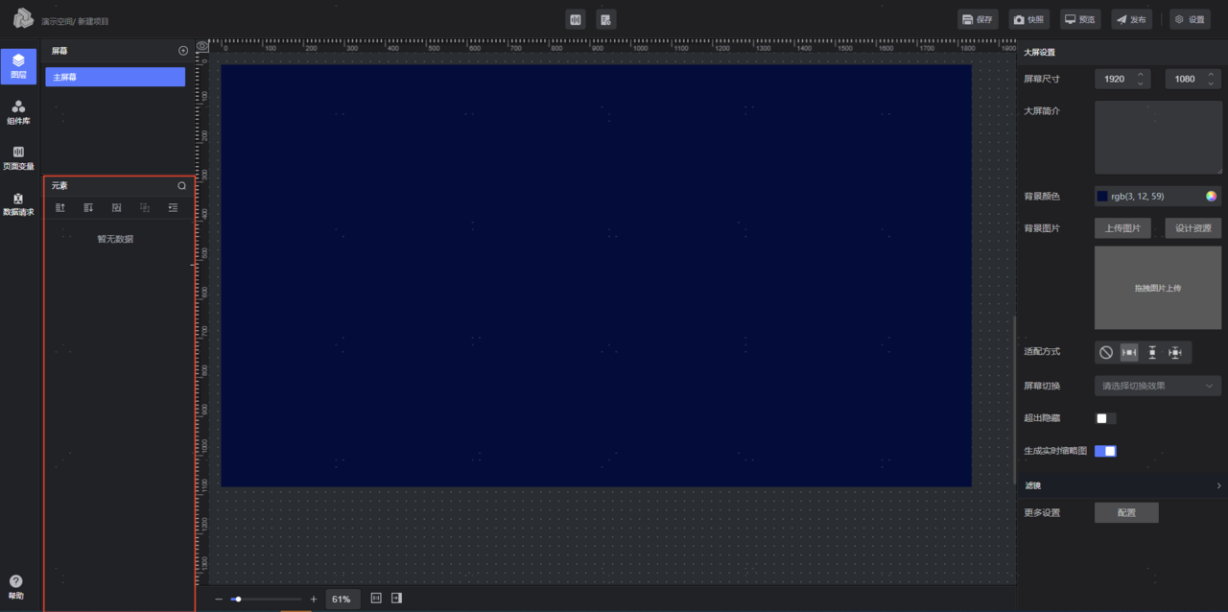Click the search icon in 元素 panel
The height and width of the screenshot is (612, 1228).
[x=182, y=186]
